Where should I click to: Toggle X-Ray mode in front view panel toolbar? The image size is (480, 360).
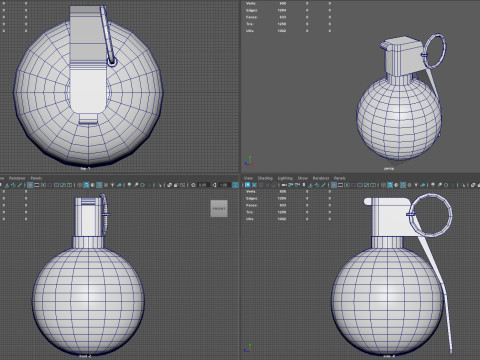pyautogui.click(x=169, y=185)
